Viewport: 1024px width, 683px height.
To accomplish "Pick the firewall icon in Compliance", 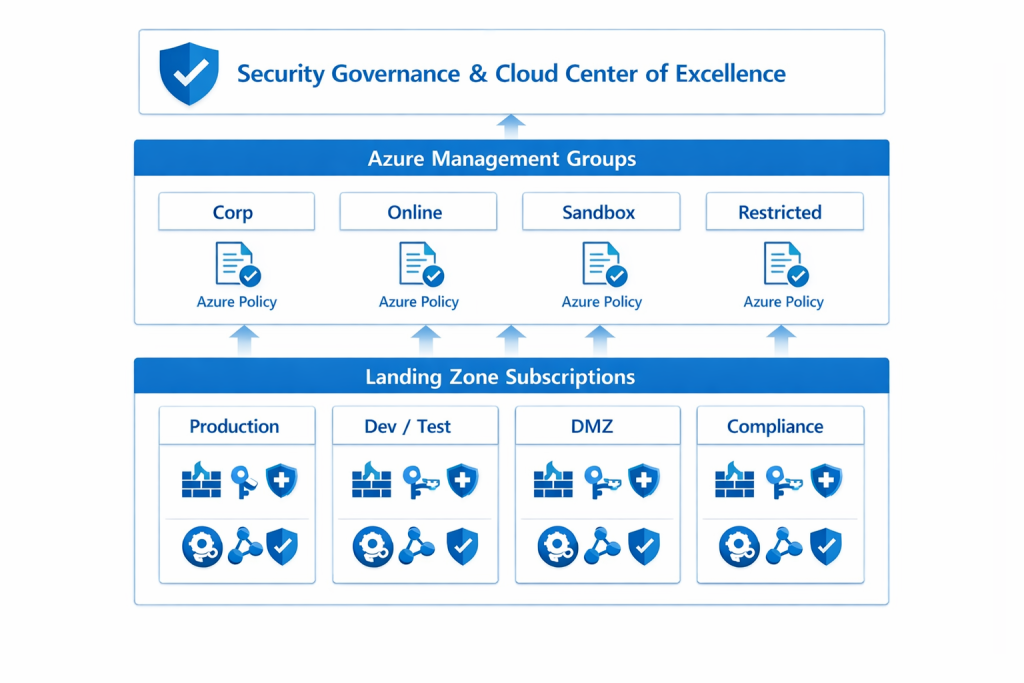I will coord(735,480).
